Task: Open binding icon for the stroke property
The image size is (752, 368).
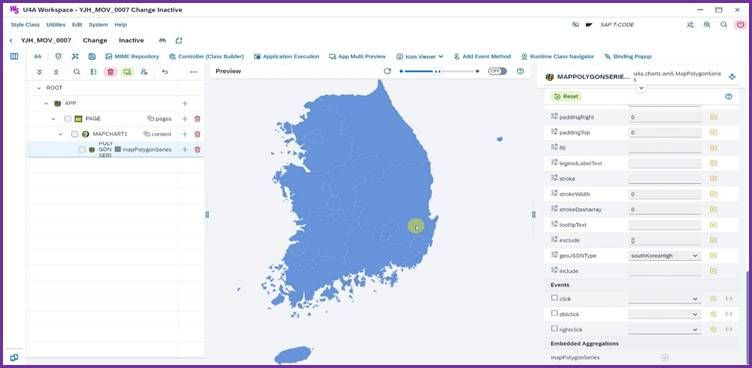Action: click(x=713, y=178)
